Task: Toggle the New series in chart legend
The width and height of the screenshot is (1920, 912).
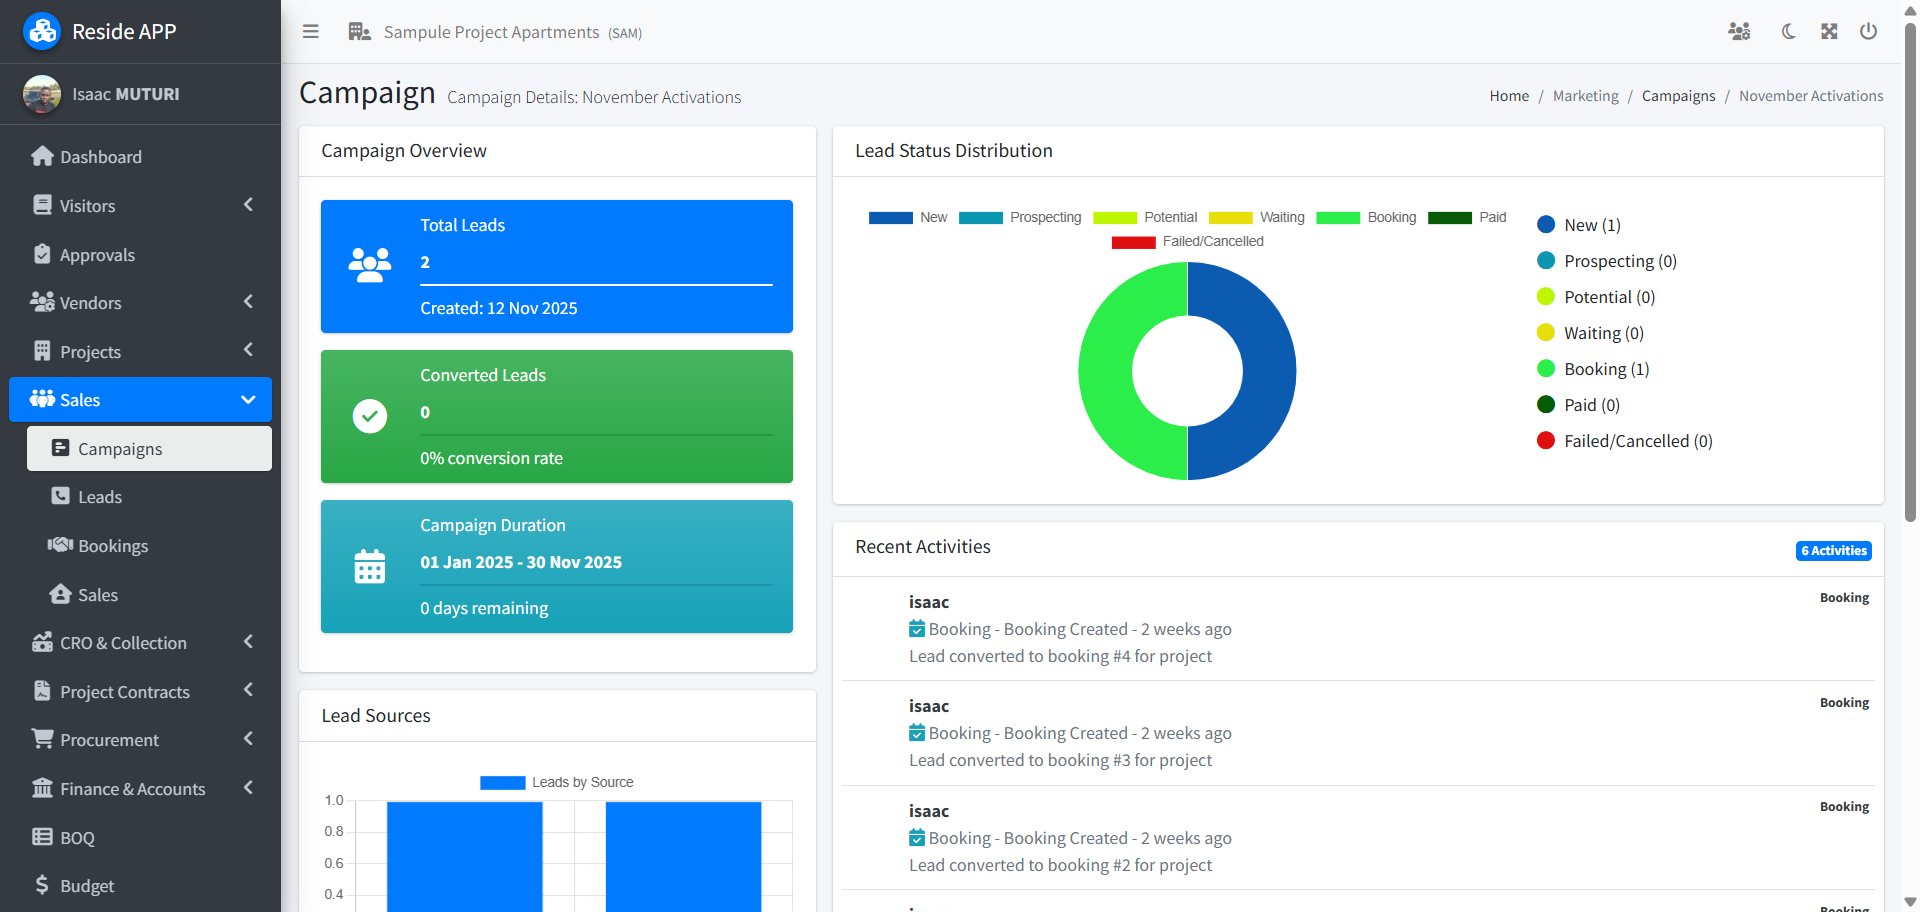Action: [x=907, y=218]
